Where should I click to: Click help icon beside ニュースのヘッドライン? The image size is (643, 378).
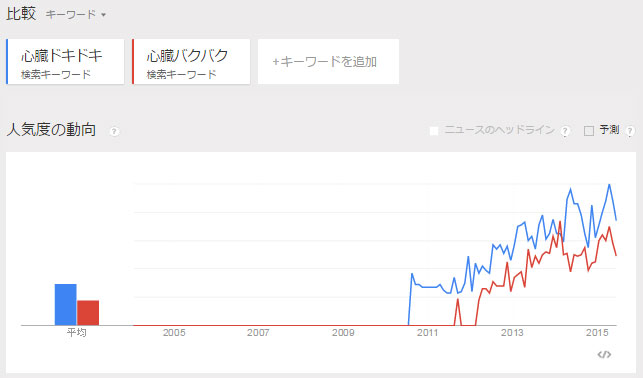(565, 131)
